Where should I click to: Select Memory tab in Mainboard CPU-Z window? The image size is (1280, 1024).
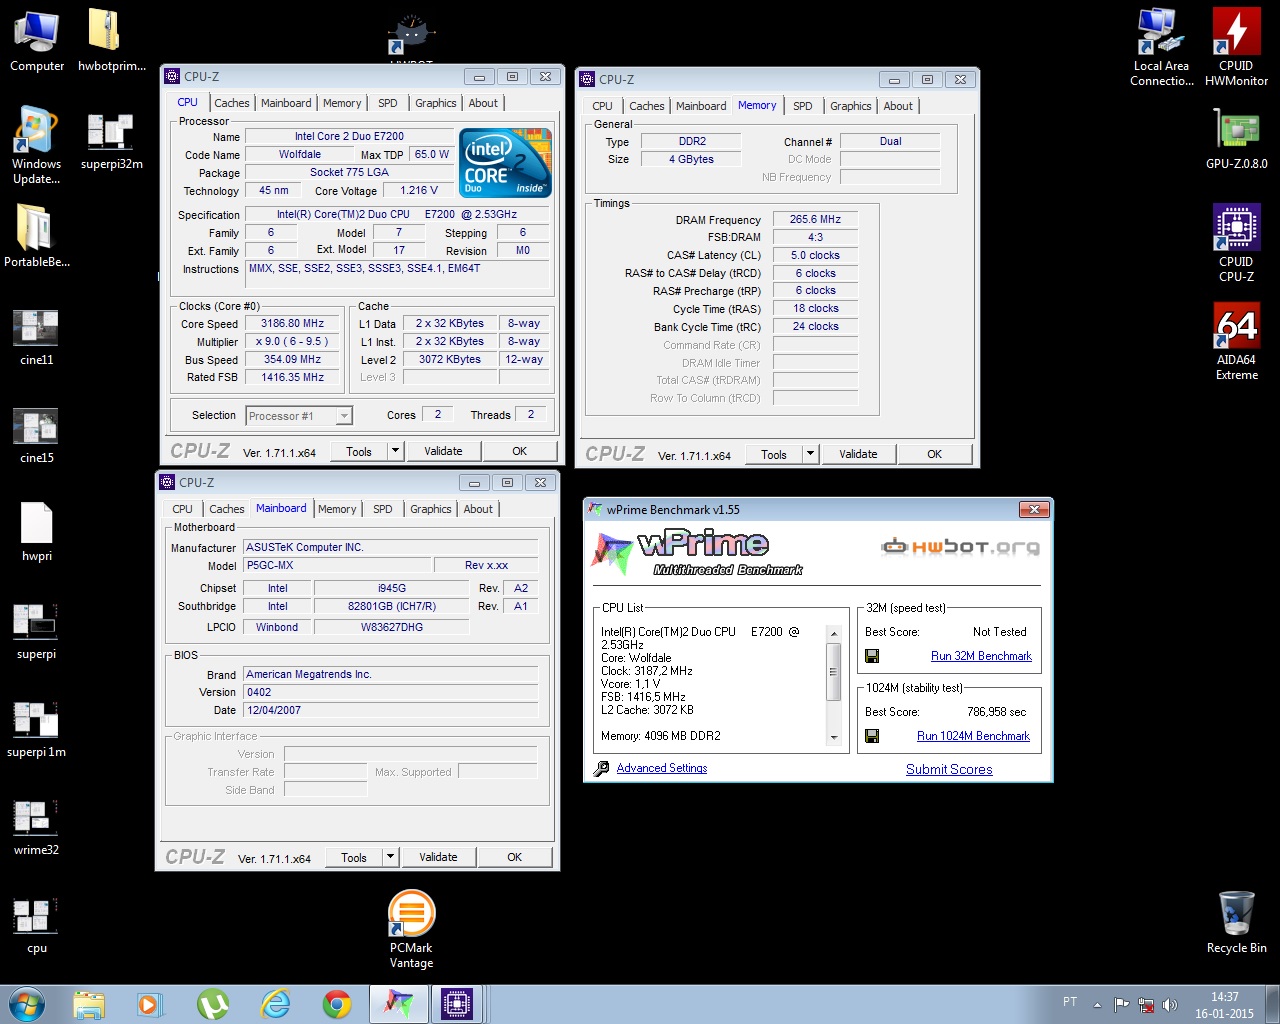[x=337, y=509]
